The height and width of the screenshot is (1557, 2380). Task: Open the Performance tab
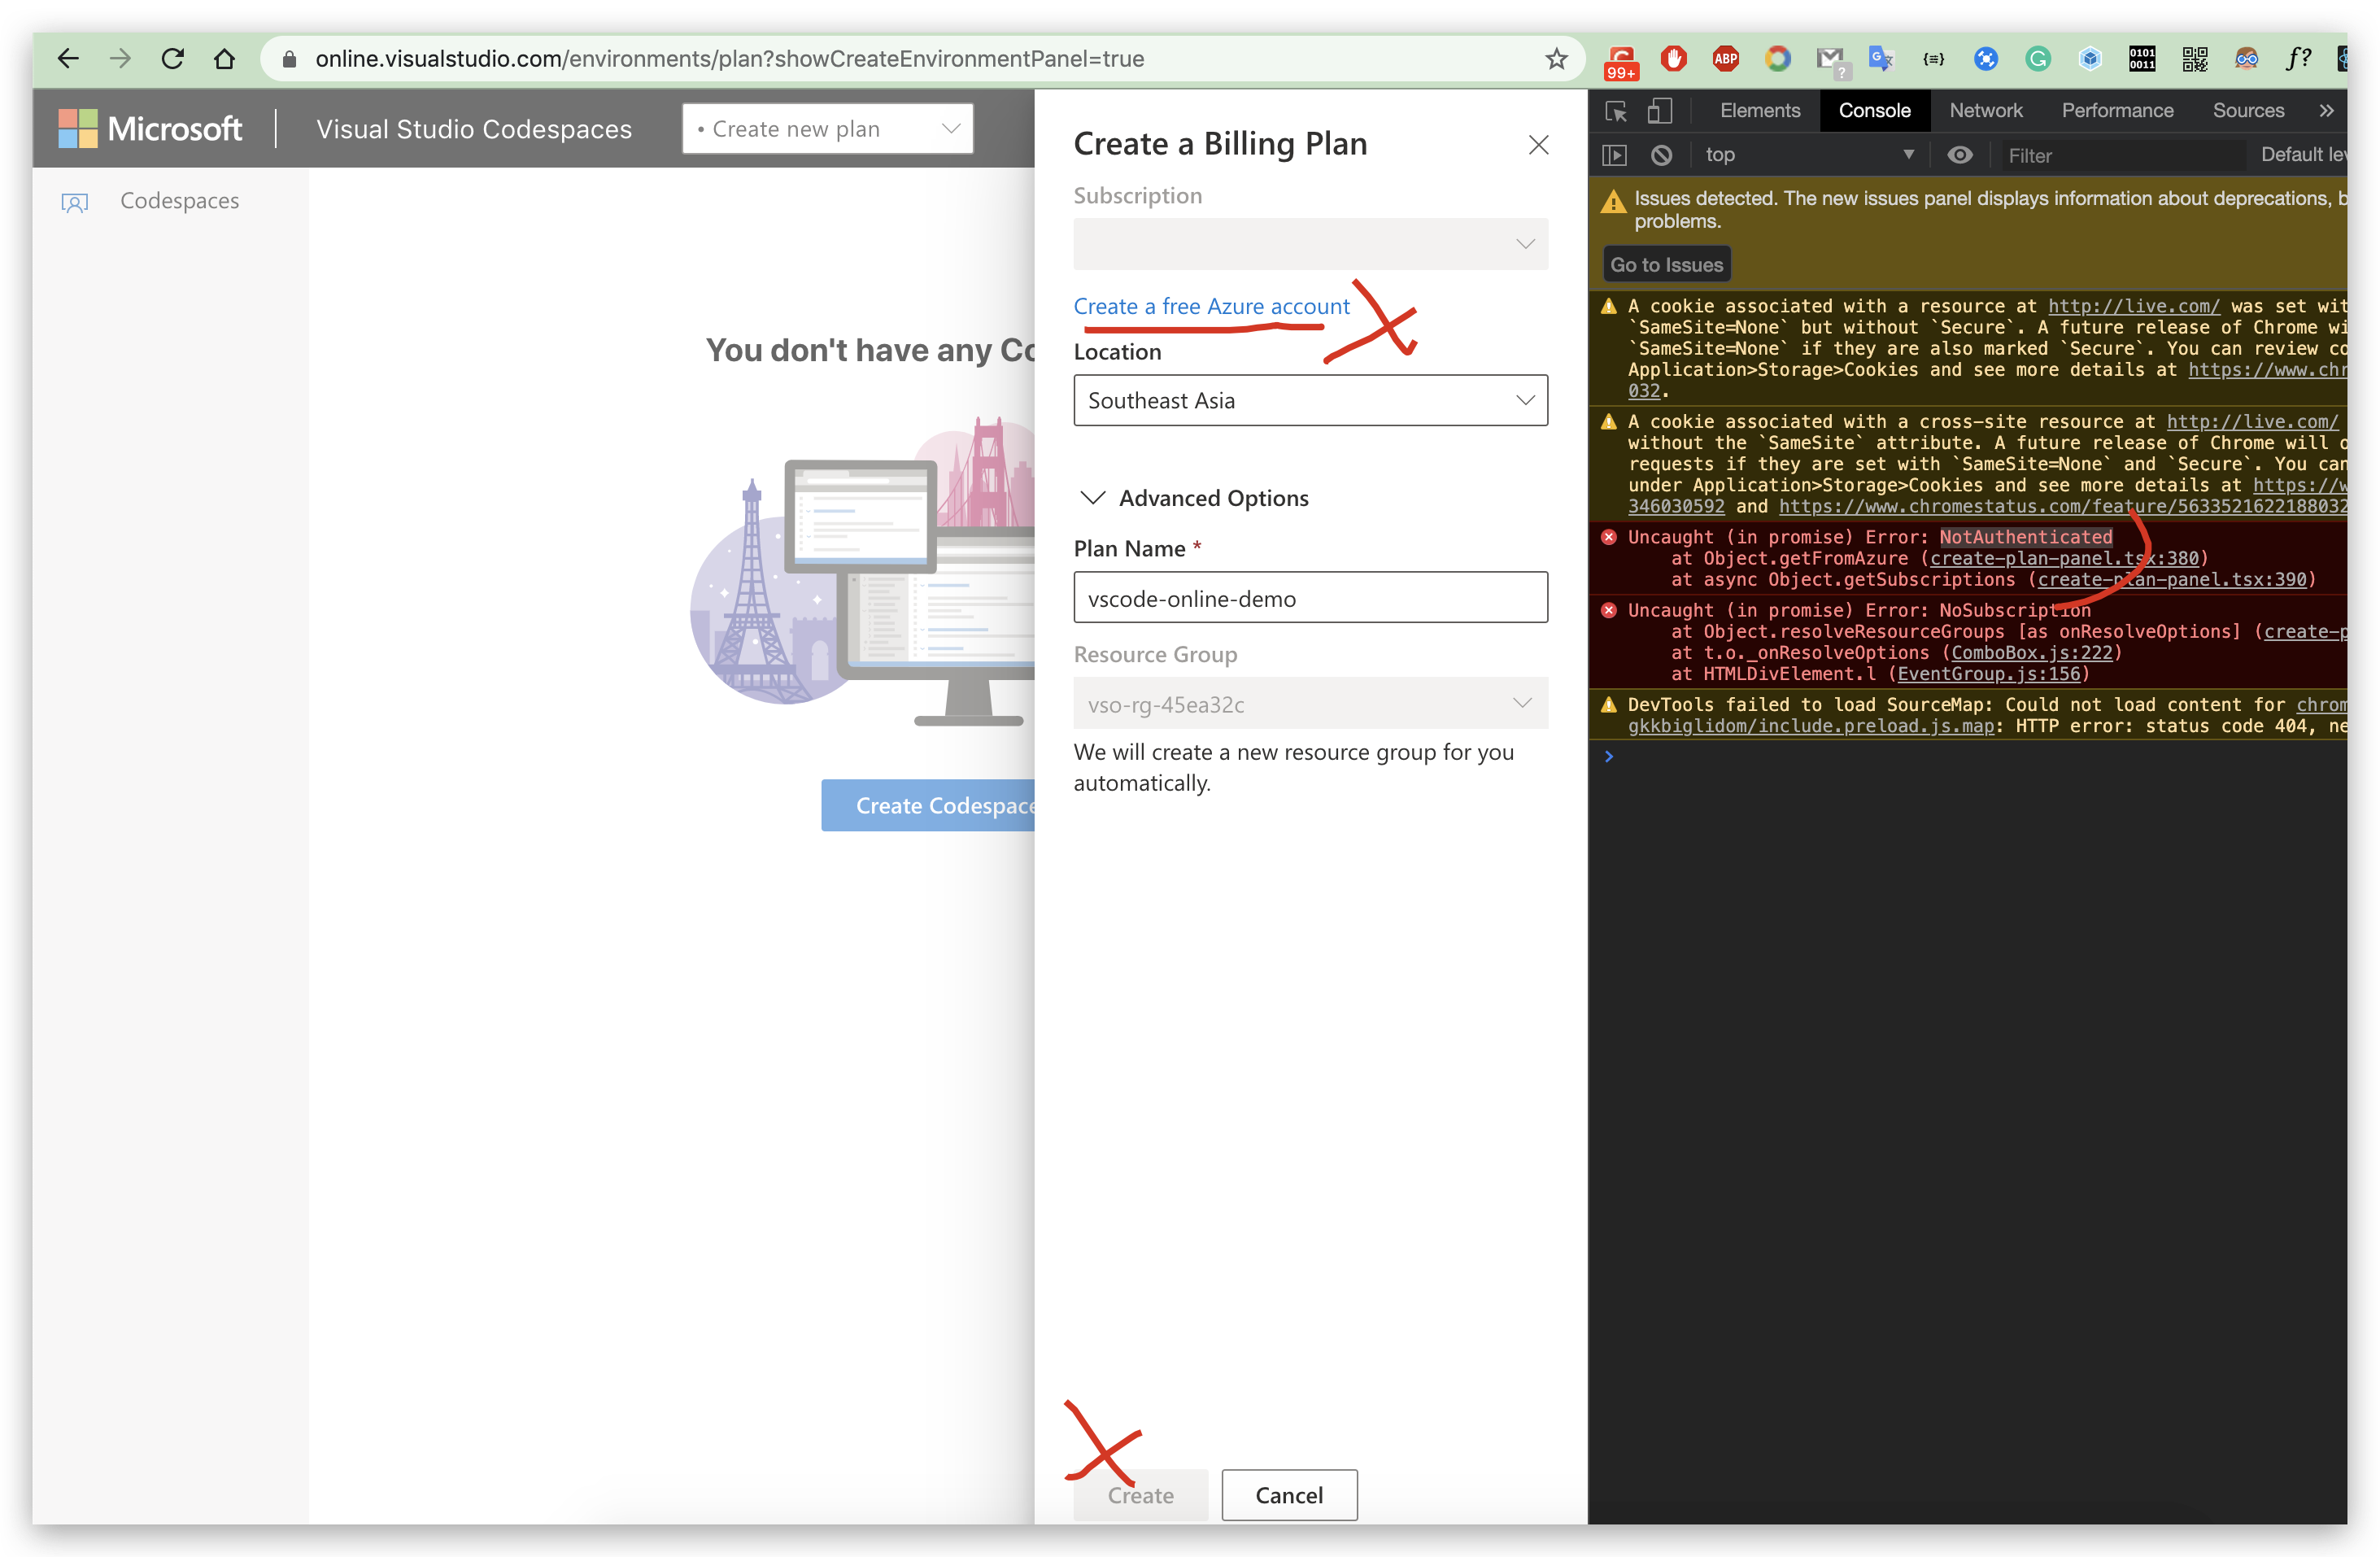coord(2117,111)
